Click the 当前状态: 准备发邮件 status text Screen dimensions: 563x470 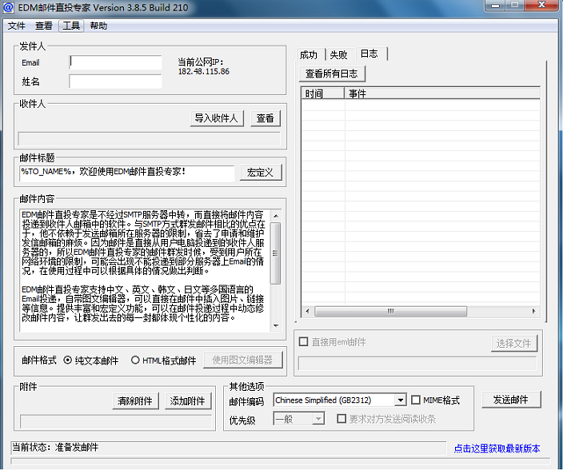point(55,447)
